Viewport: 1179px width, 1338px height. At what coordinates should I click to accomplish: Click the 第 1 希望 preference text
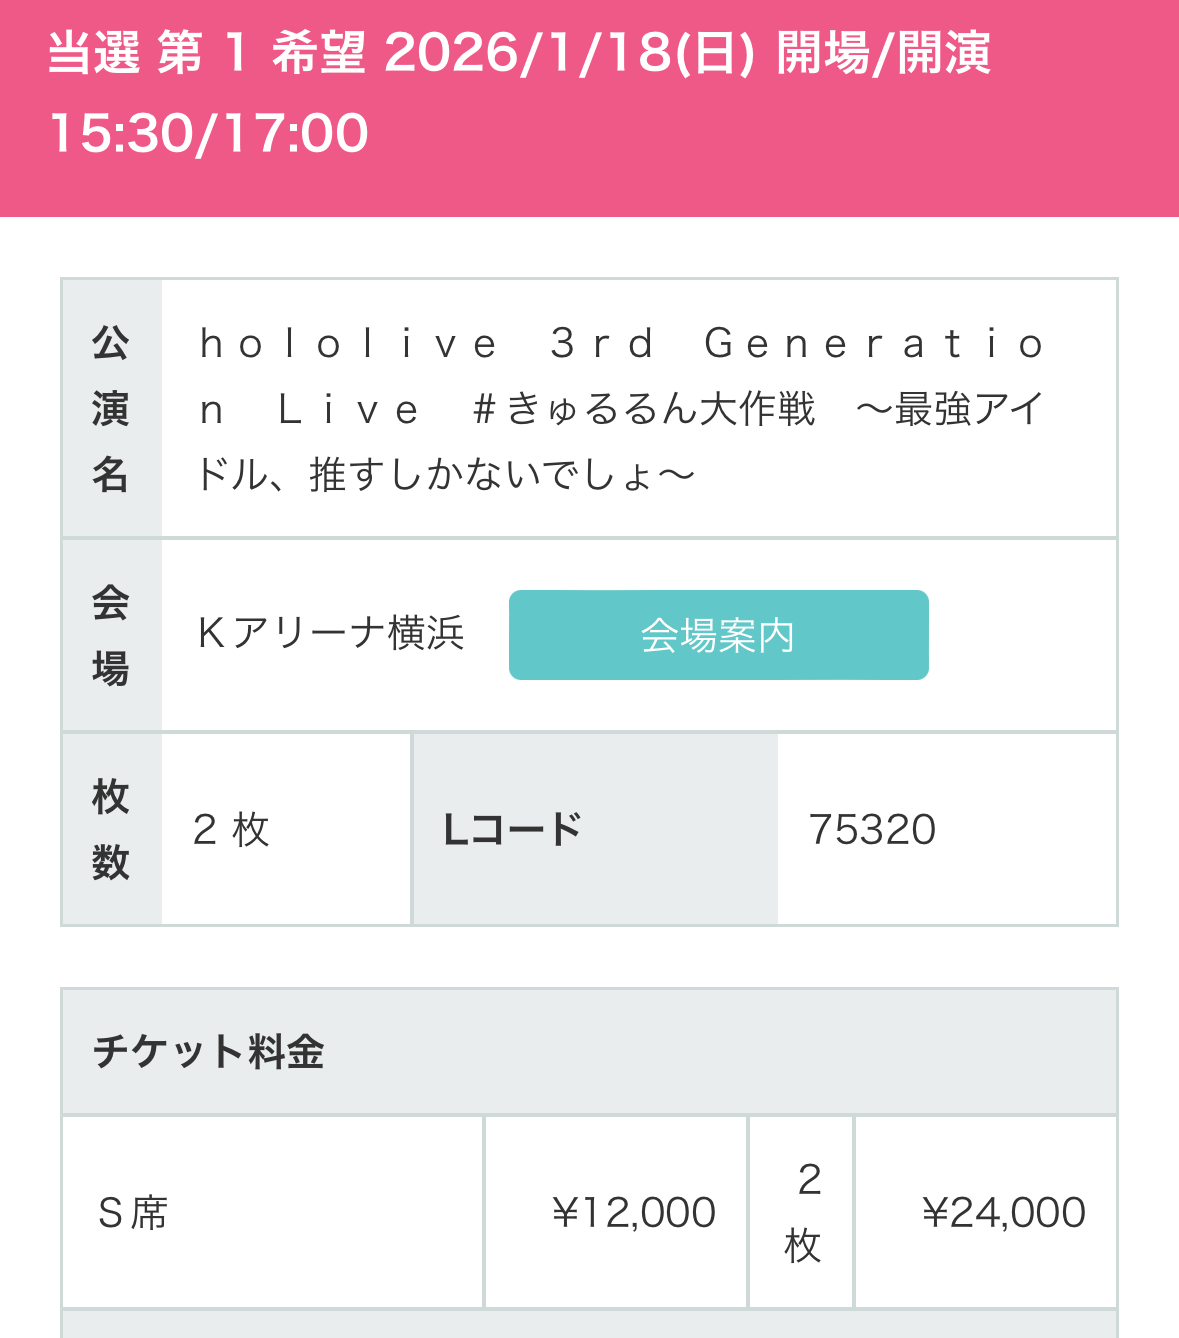coord(262,52)
